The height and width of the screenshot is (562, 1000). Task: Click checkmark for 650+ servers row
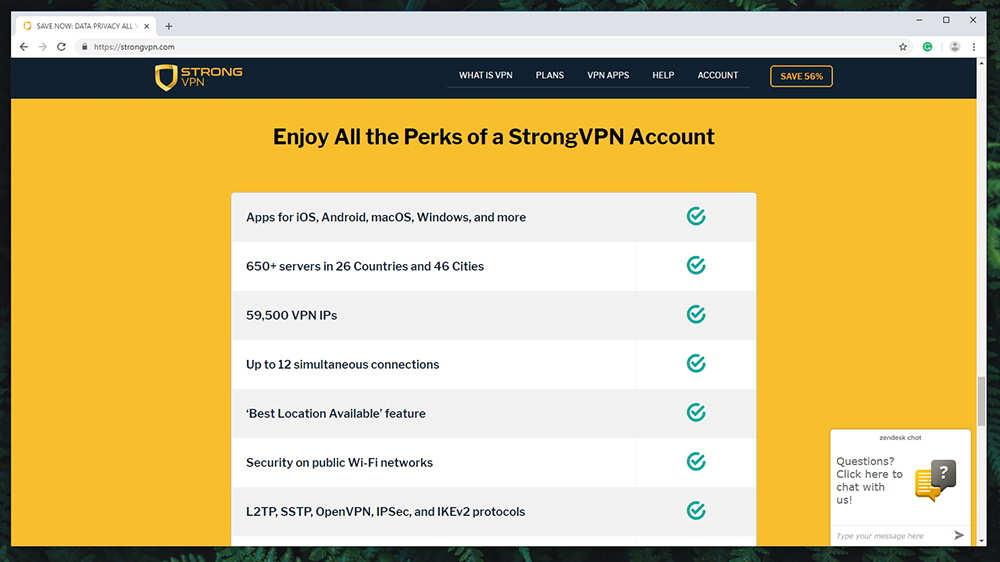point(696,265)
